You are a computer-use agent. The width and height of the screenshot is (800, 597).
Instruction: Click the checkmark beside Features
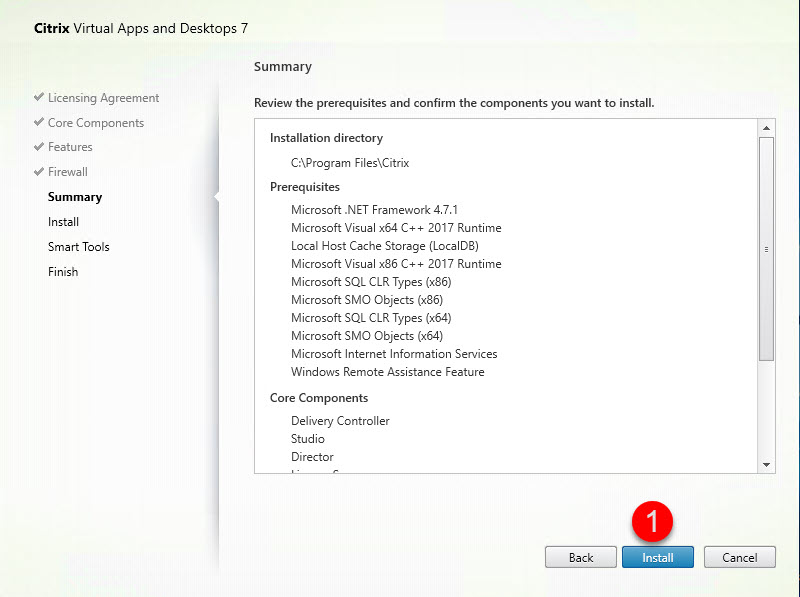tap(38, 147)
